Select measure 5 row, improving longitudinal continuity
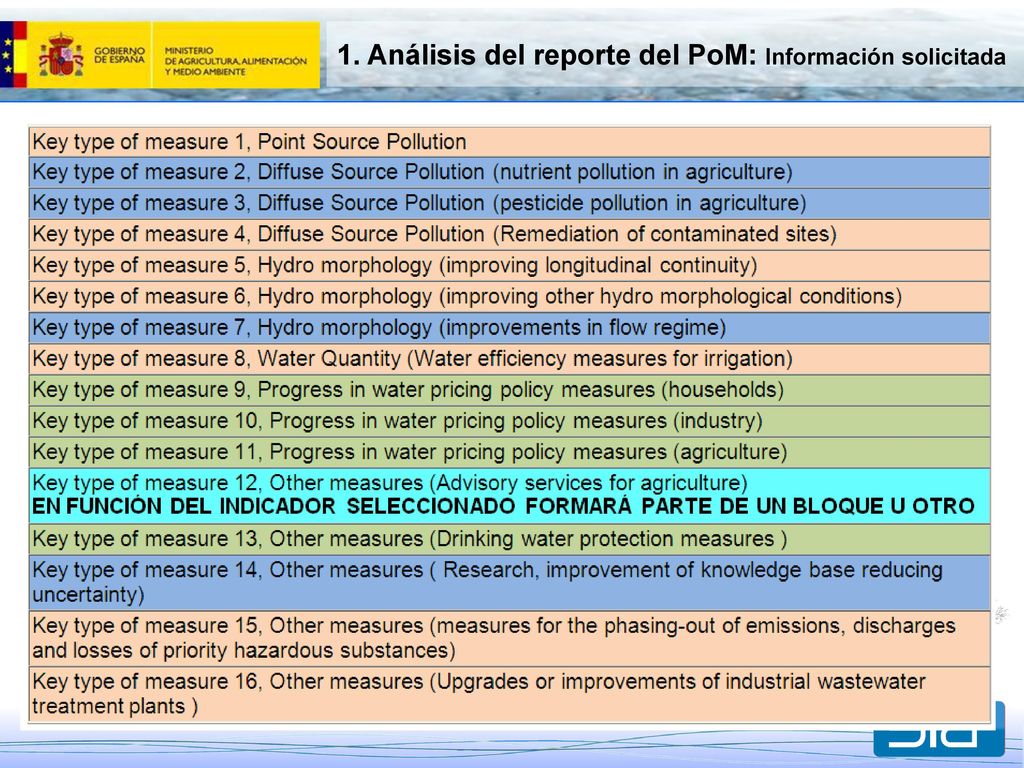The height and width of the screenshot is (768, 1024). point(509,266)
